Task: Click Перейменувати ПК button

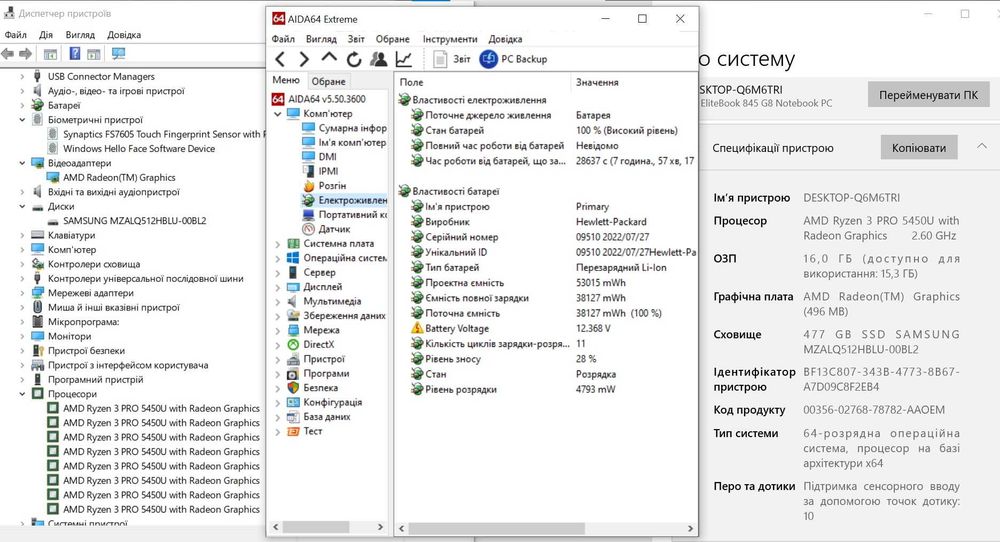Action: (x=928, y=95)
